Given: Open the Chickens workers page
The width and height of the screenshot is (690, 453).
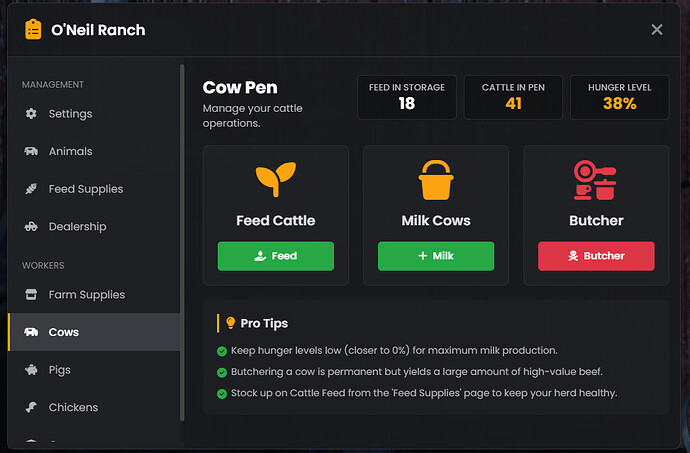Looking at the screenshot, I should [73, 407].
